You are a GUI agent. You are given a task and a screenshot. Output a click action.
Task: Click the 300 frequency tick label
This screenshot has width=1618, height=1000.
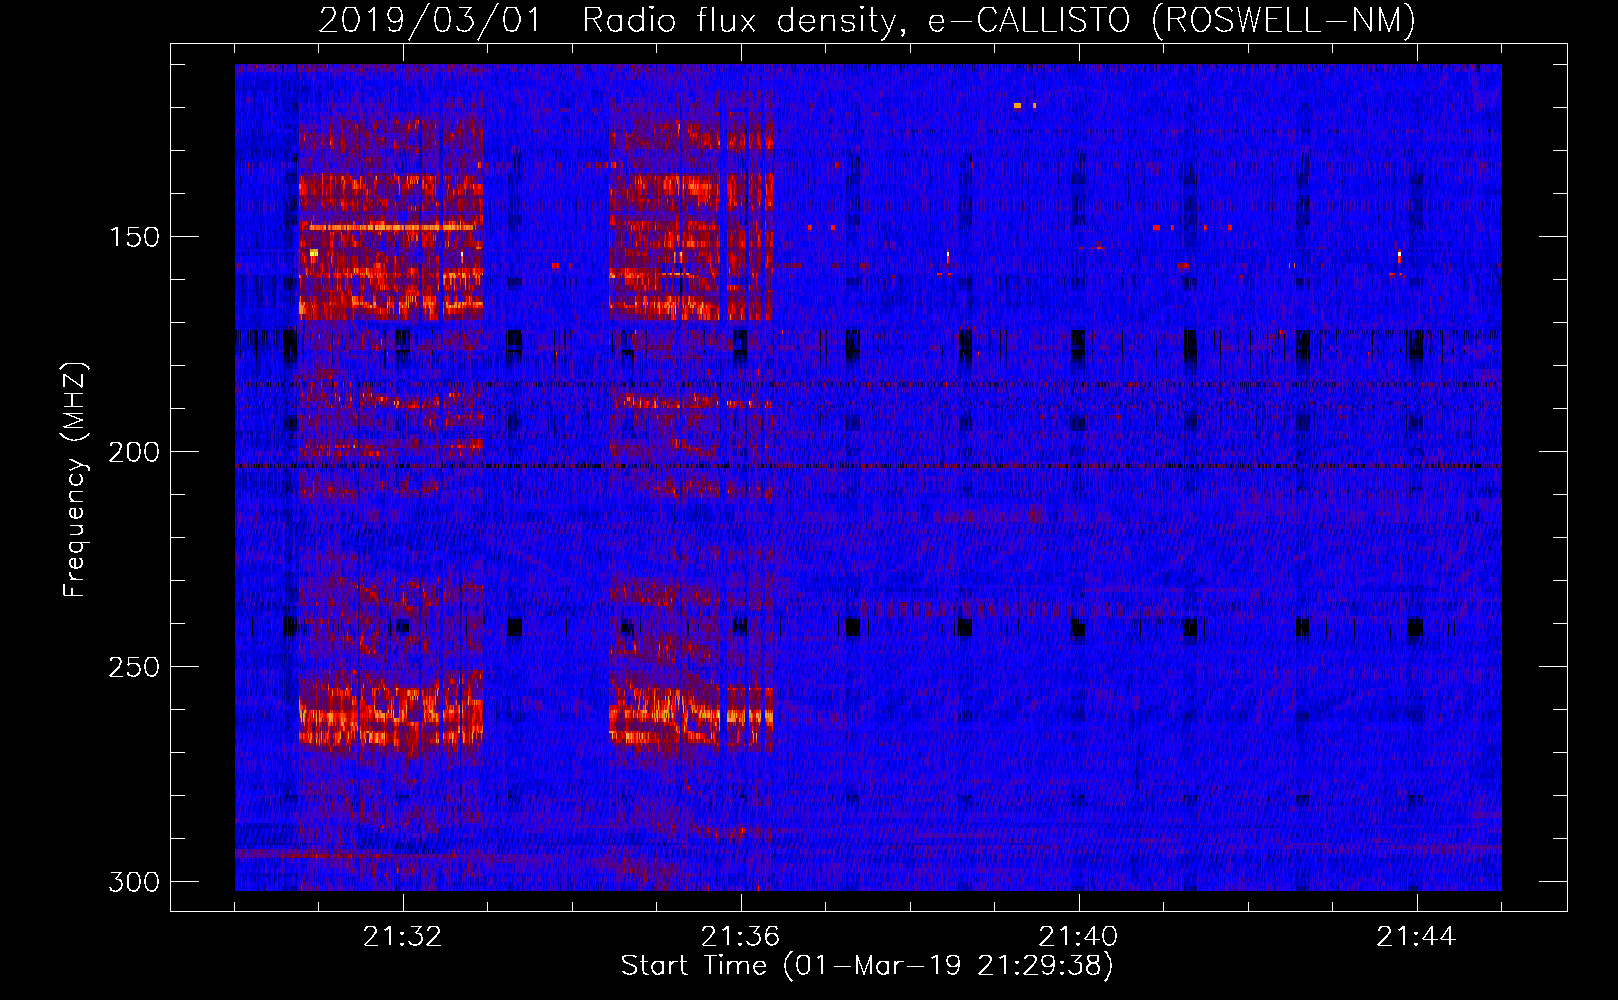134,882
